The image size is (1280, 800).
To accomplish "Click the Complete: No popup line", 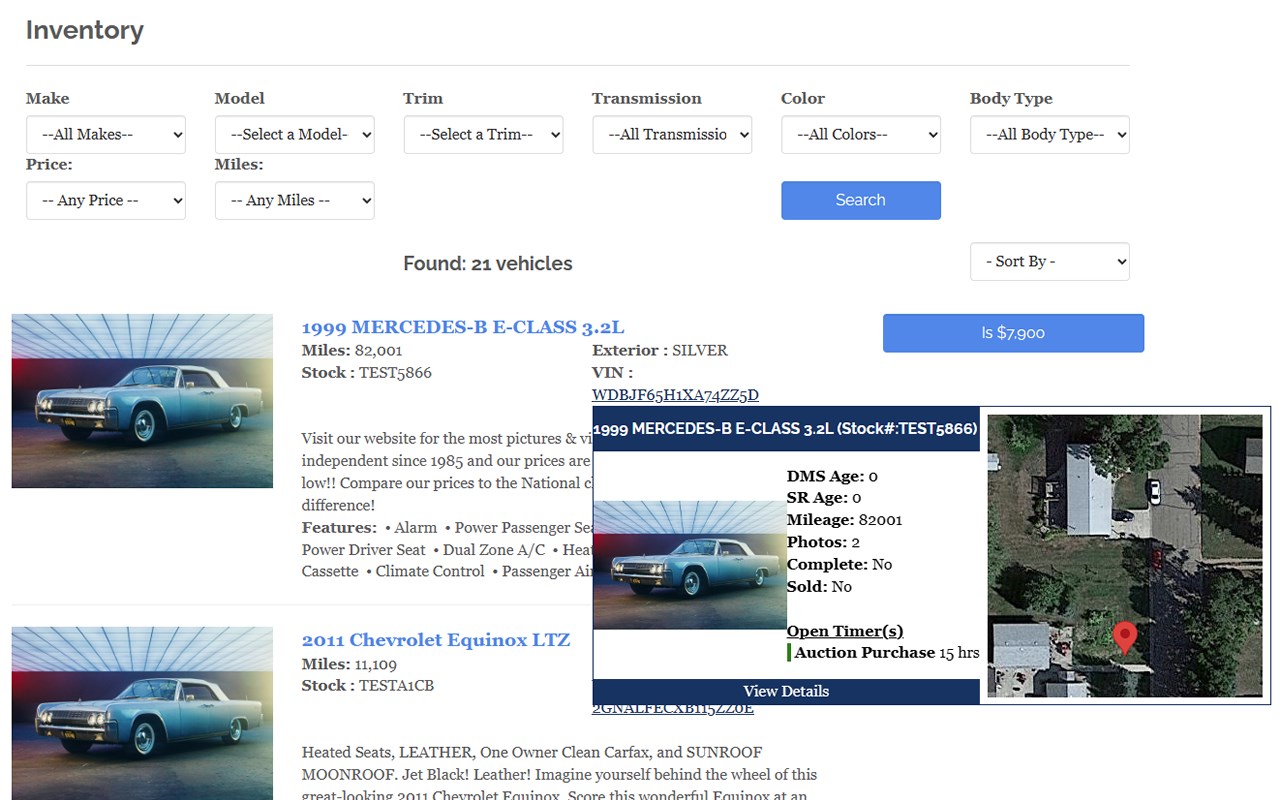I will coord(840,564).
